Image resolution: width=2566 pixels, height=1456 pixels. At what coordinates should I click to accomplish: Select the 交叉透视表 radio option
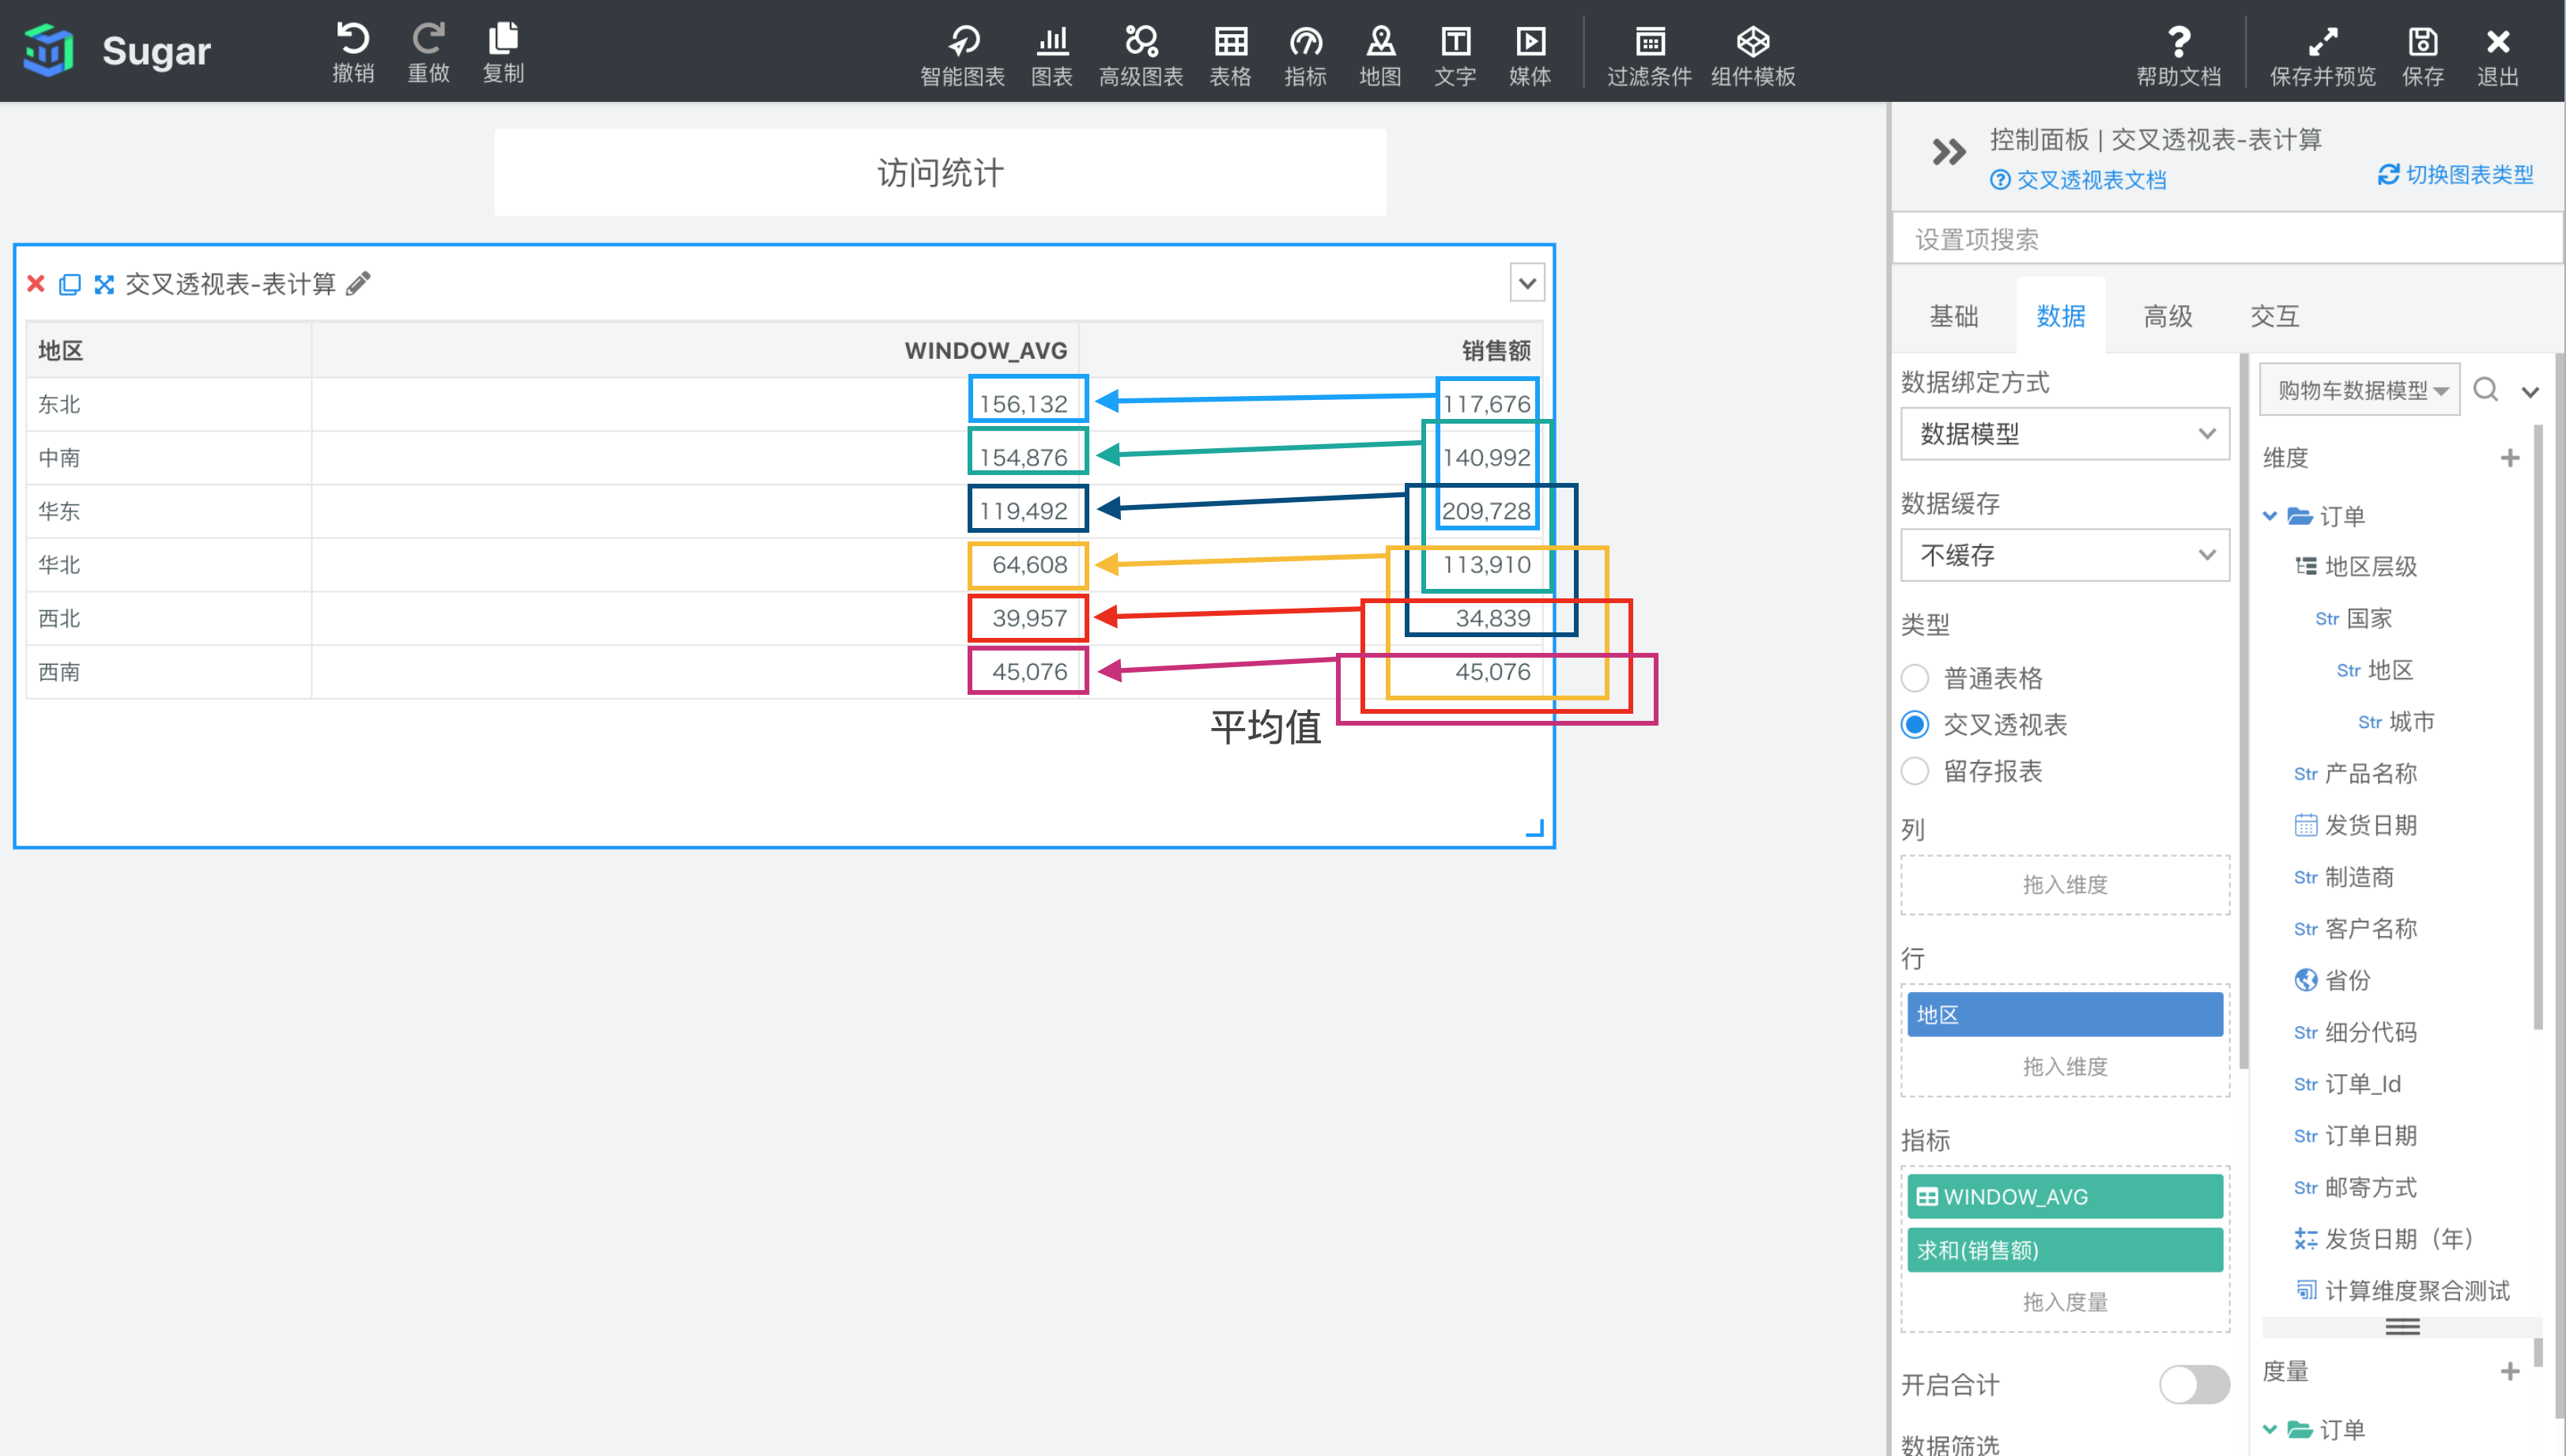click(x=1915, y=724)
